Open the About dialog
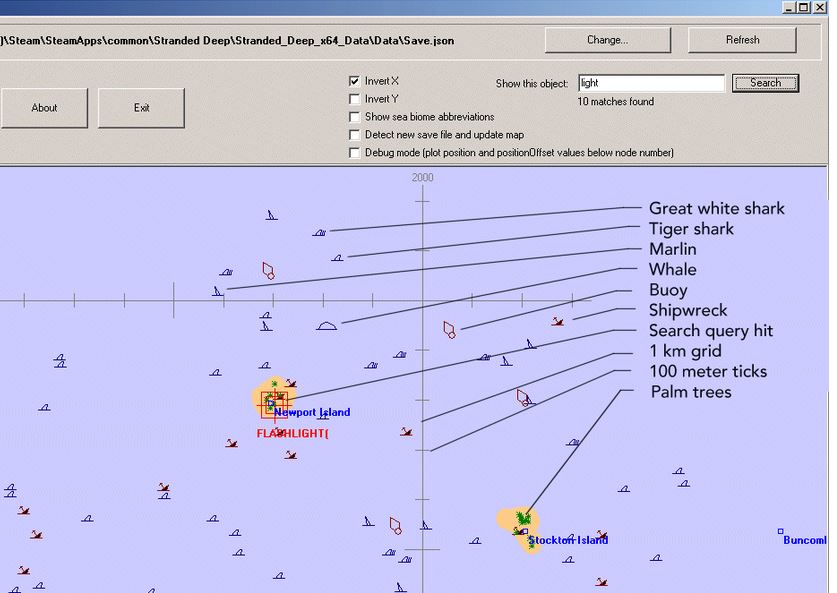Screen dimensions: 837x593 44,108
